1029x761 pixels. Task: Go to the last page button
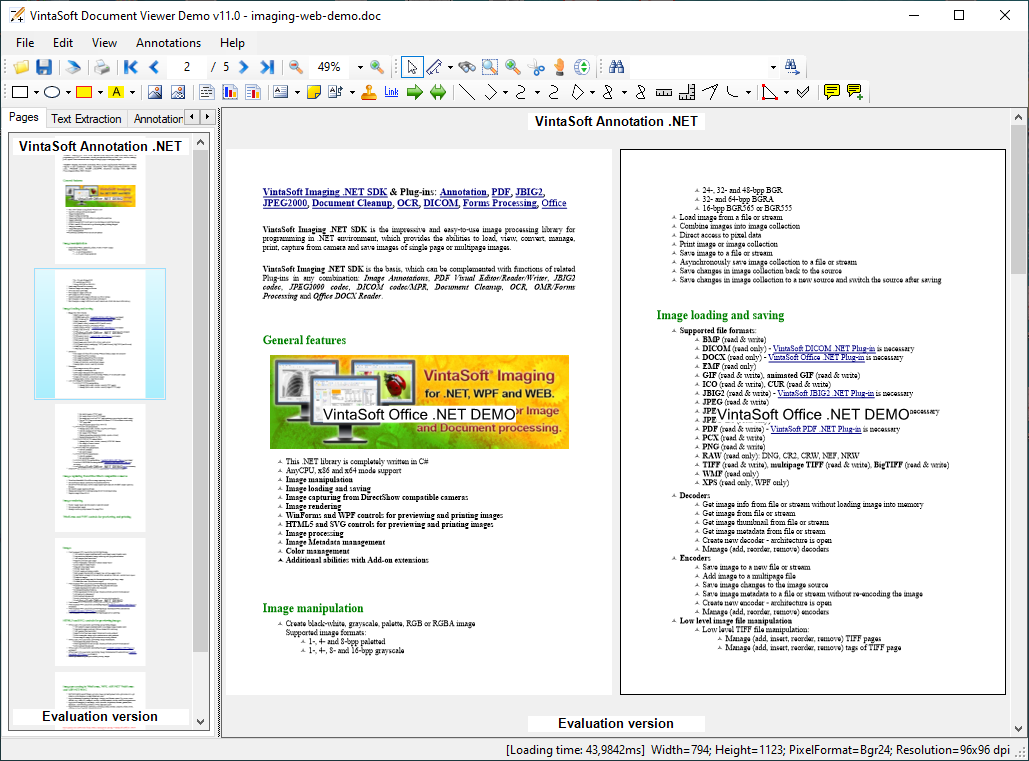click(267, 67)
